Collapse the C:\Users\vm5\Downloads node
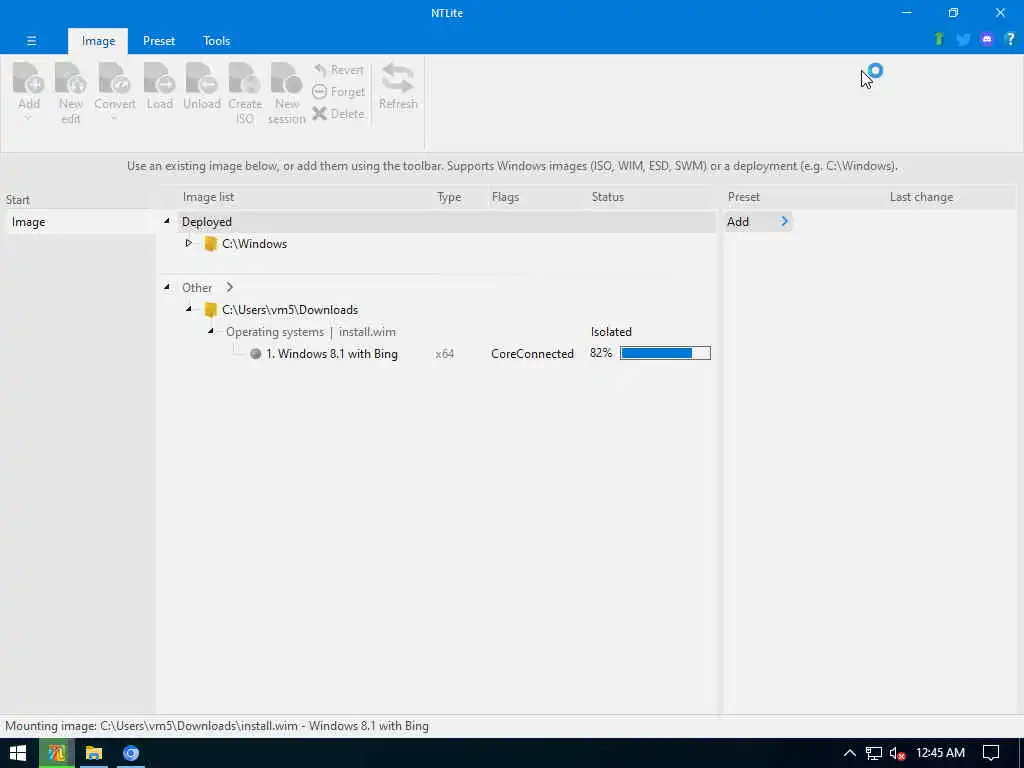Image resolution: width=1024 pixels, height=768 pixels. click(189, 309)
